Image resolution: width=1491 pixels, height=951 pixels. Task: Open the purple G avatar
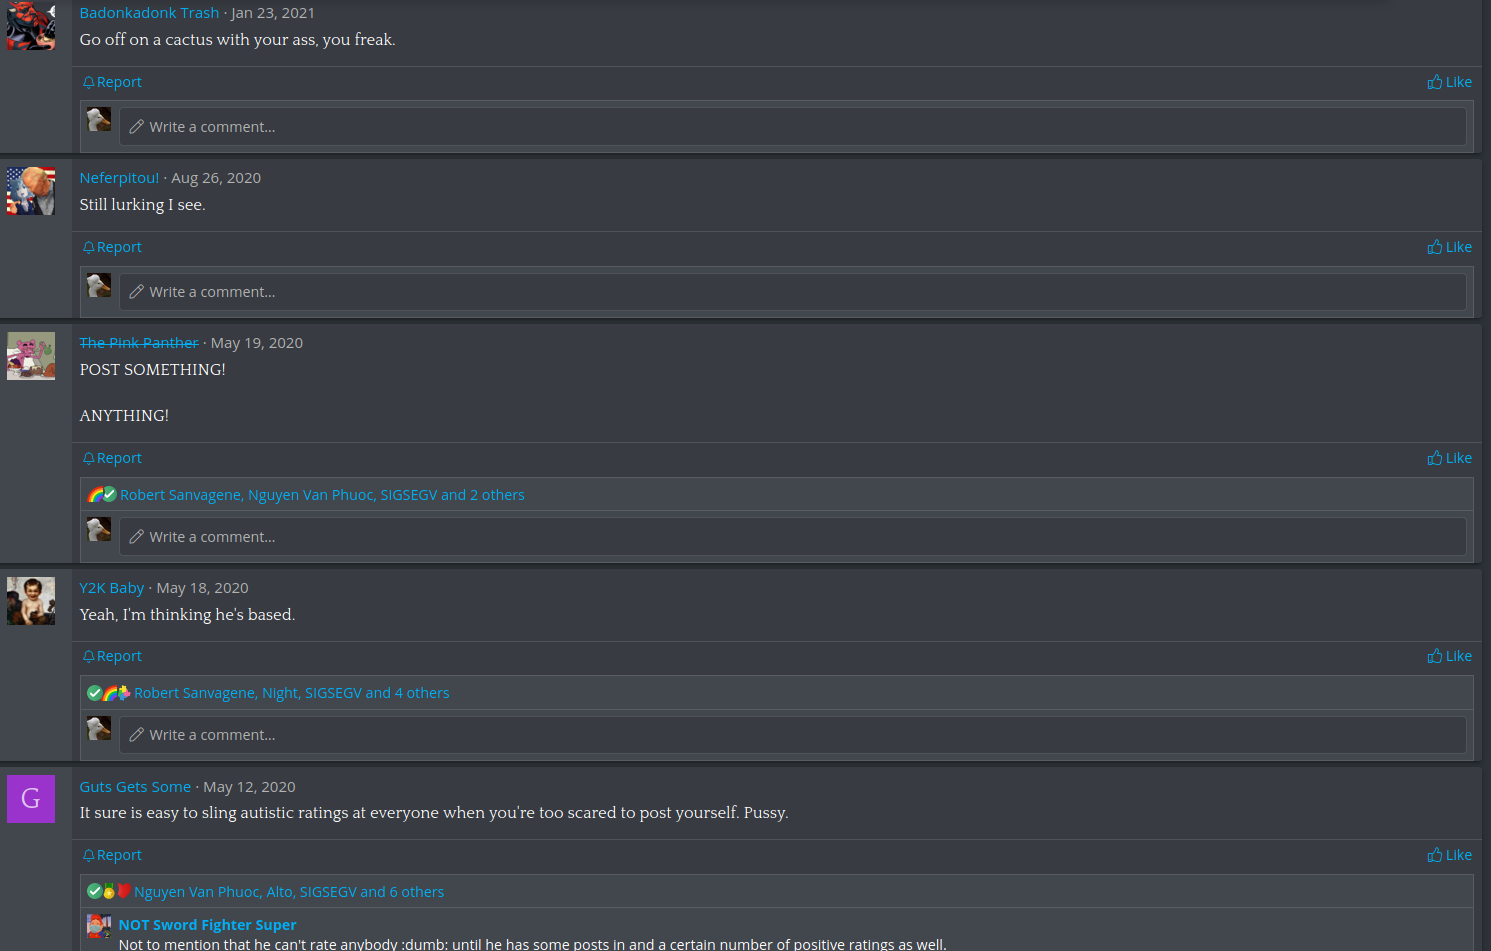click(31, 799)
